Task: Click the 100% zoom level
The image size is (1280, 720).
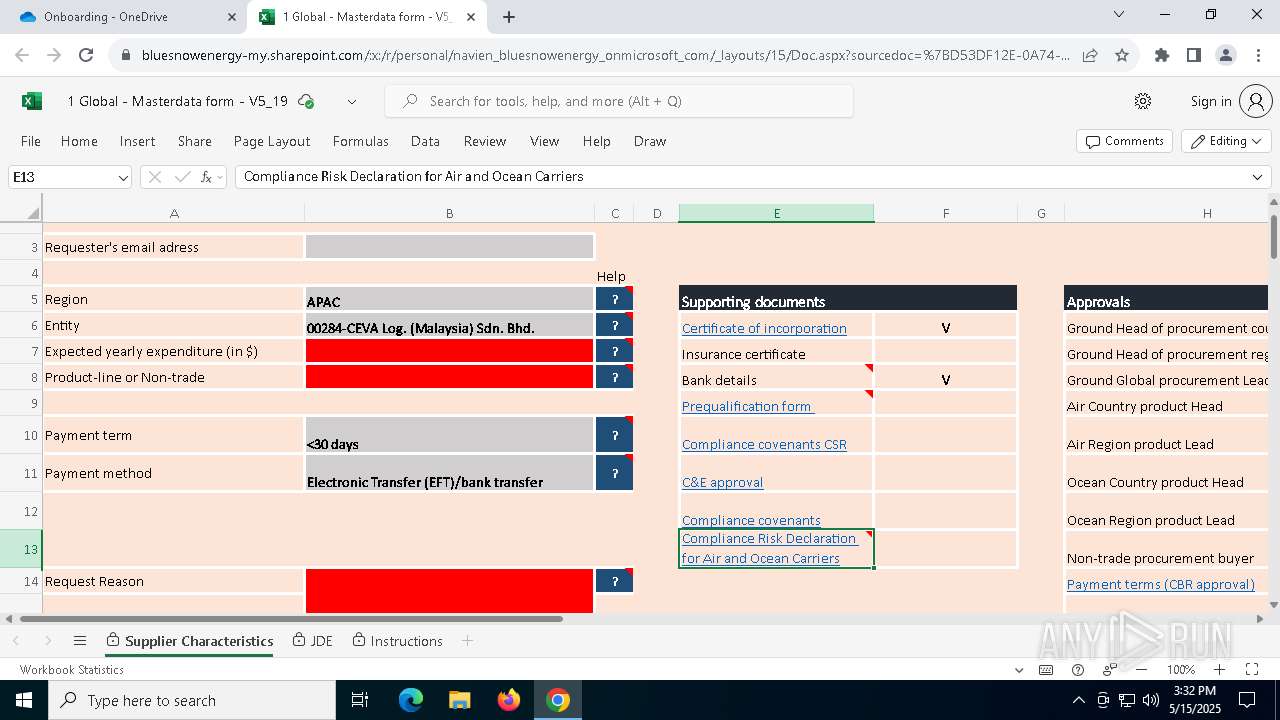Action: point(1181,670)
